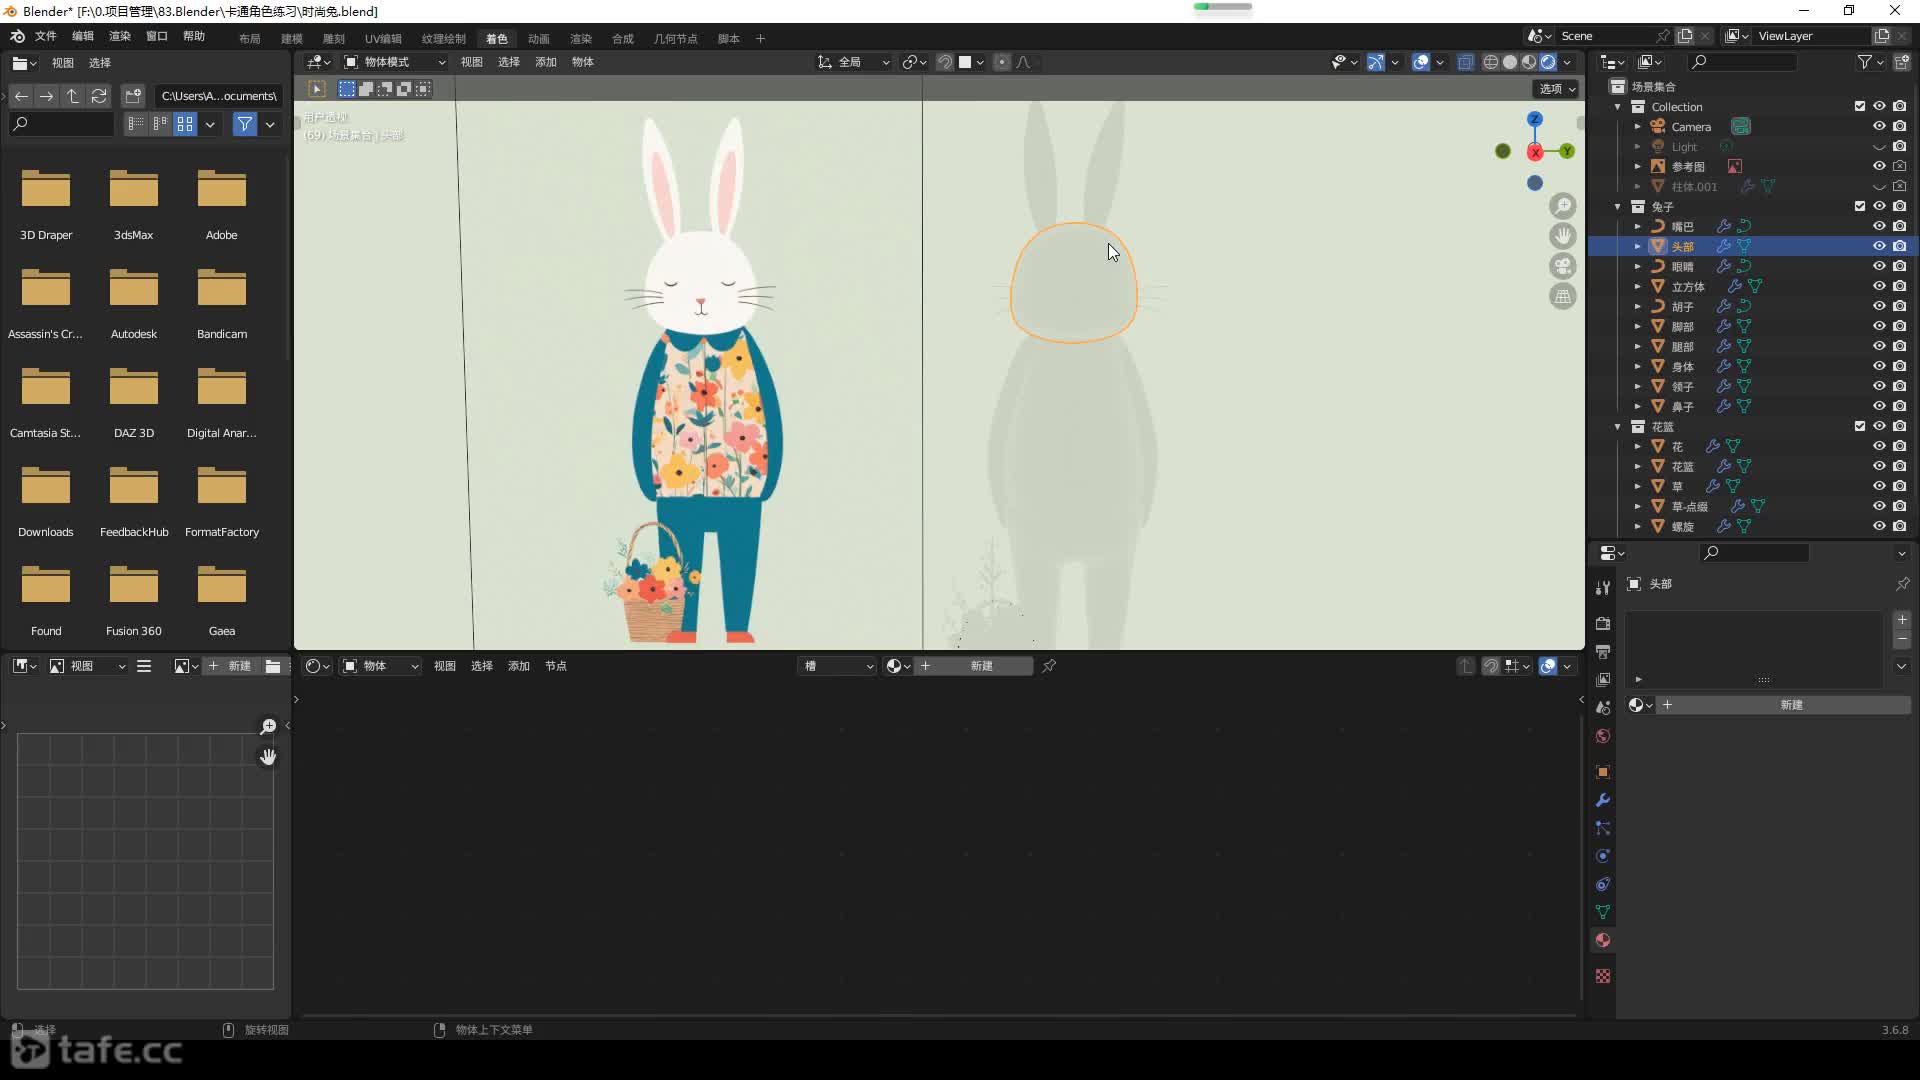
Task: Toggle file browser filter funnel
Action: 245,124
